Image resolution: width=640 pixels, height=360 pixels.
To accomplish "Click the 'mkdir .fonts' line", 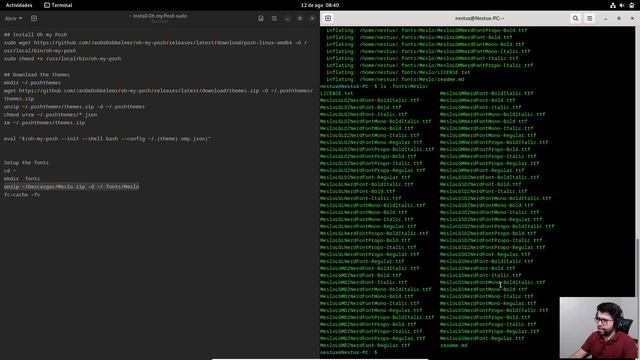I will (22, 179).
